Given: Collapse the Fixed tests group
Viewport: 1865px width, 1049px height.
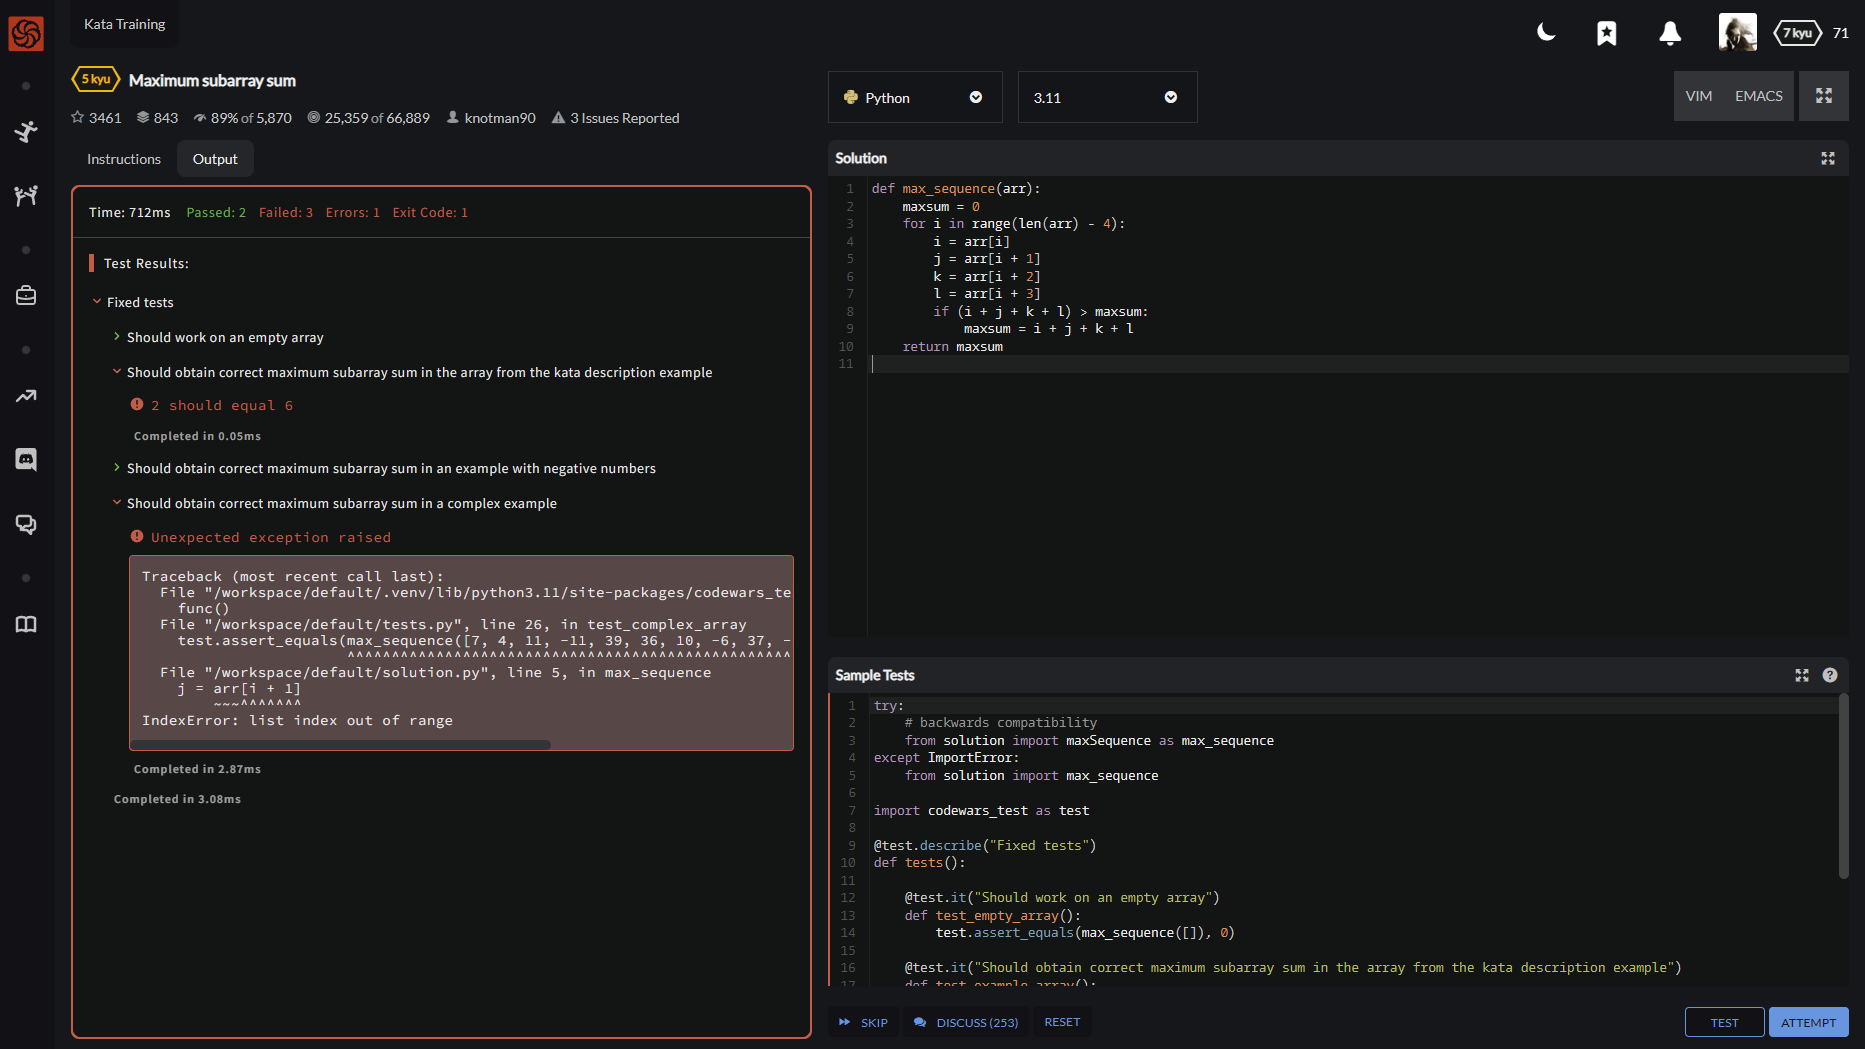Looking at the screenshot, I should (x=133, y=302).
